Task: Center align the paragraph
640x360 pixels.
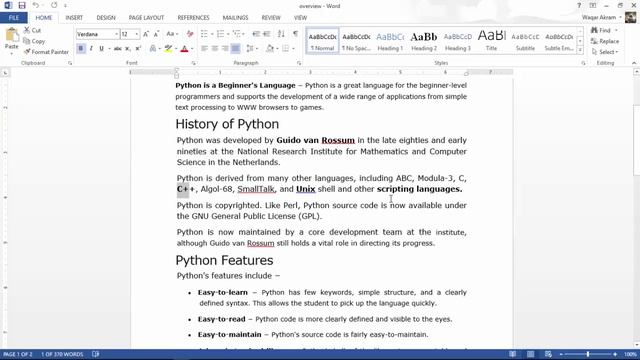Action: [215, 49]
